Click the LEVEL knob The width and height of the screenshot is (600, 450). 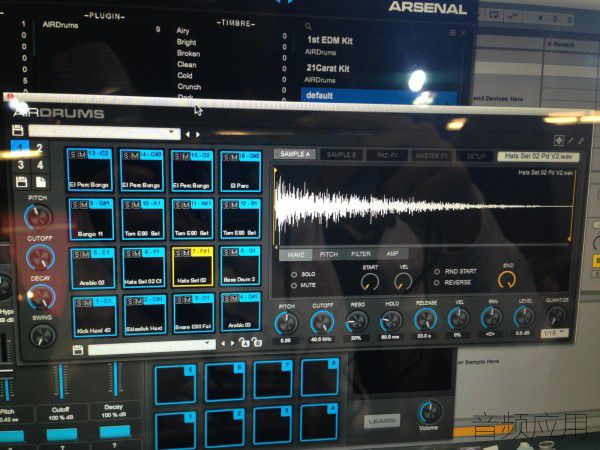[x=523, y=317]
